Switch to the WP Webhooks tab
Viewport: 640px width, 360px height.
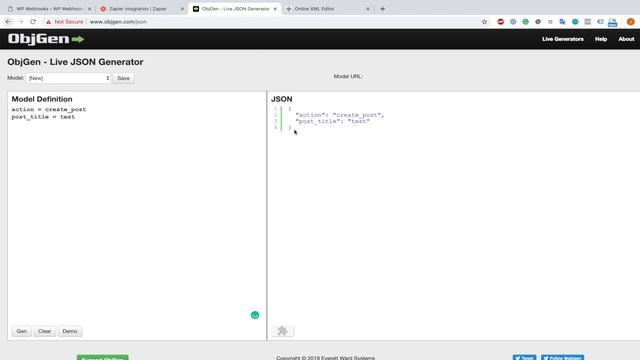pos(49,9)
